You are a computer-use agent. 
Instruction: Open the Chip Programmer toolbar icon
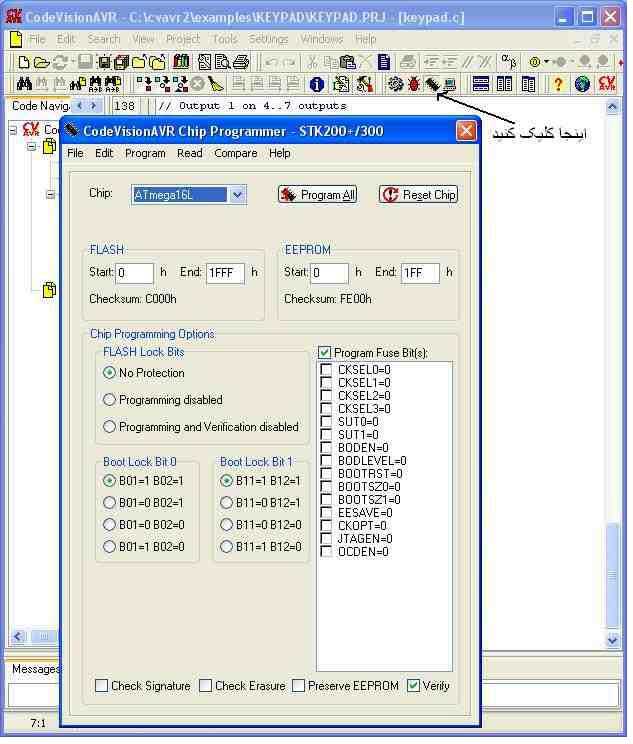coord(432,85)
